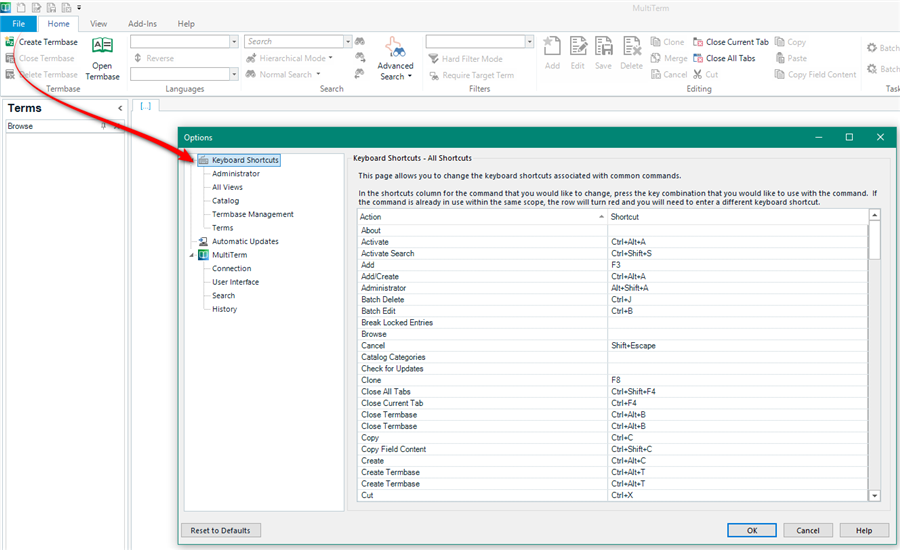Click the Create Termbase ribbon button
900x550 pixels.
click(41, 42)
